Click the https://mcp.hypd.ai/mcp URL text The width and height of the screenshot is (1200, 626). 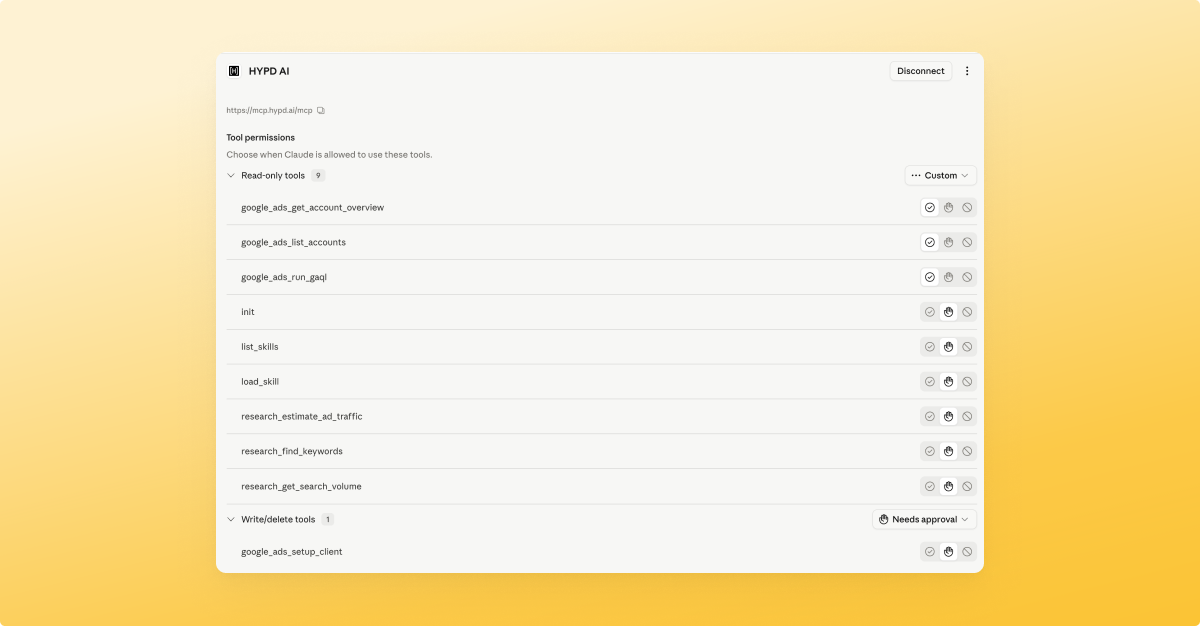click(269, 110)
